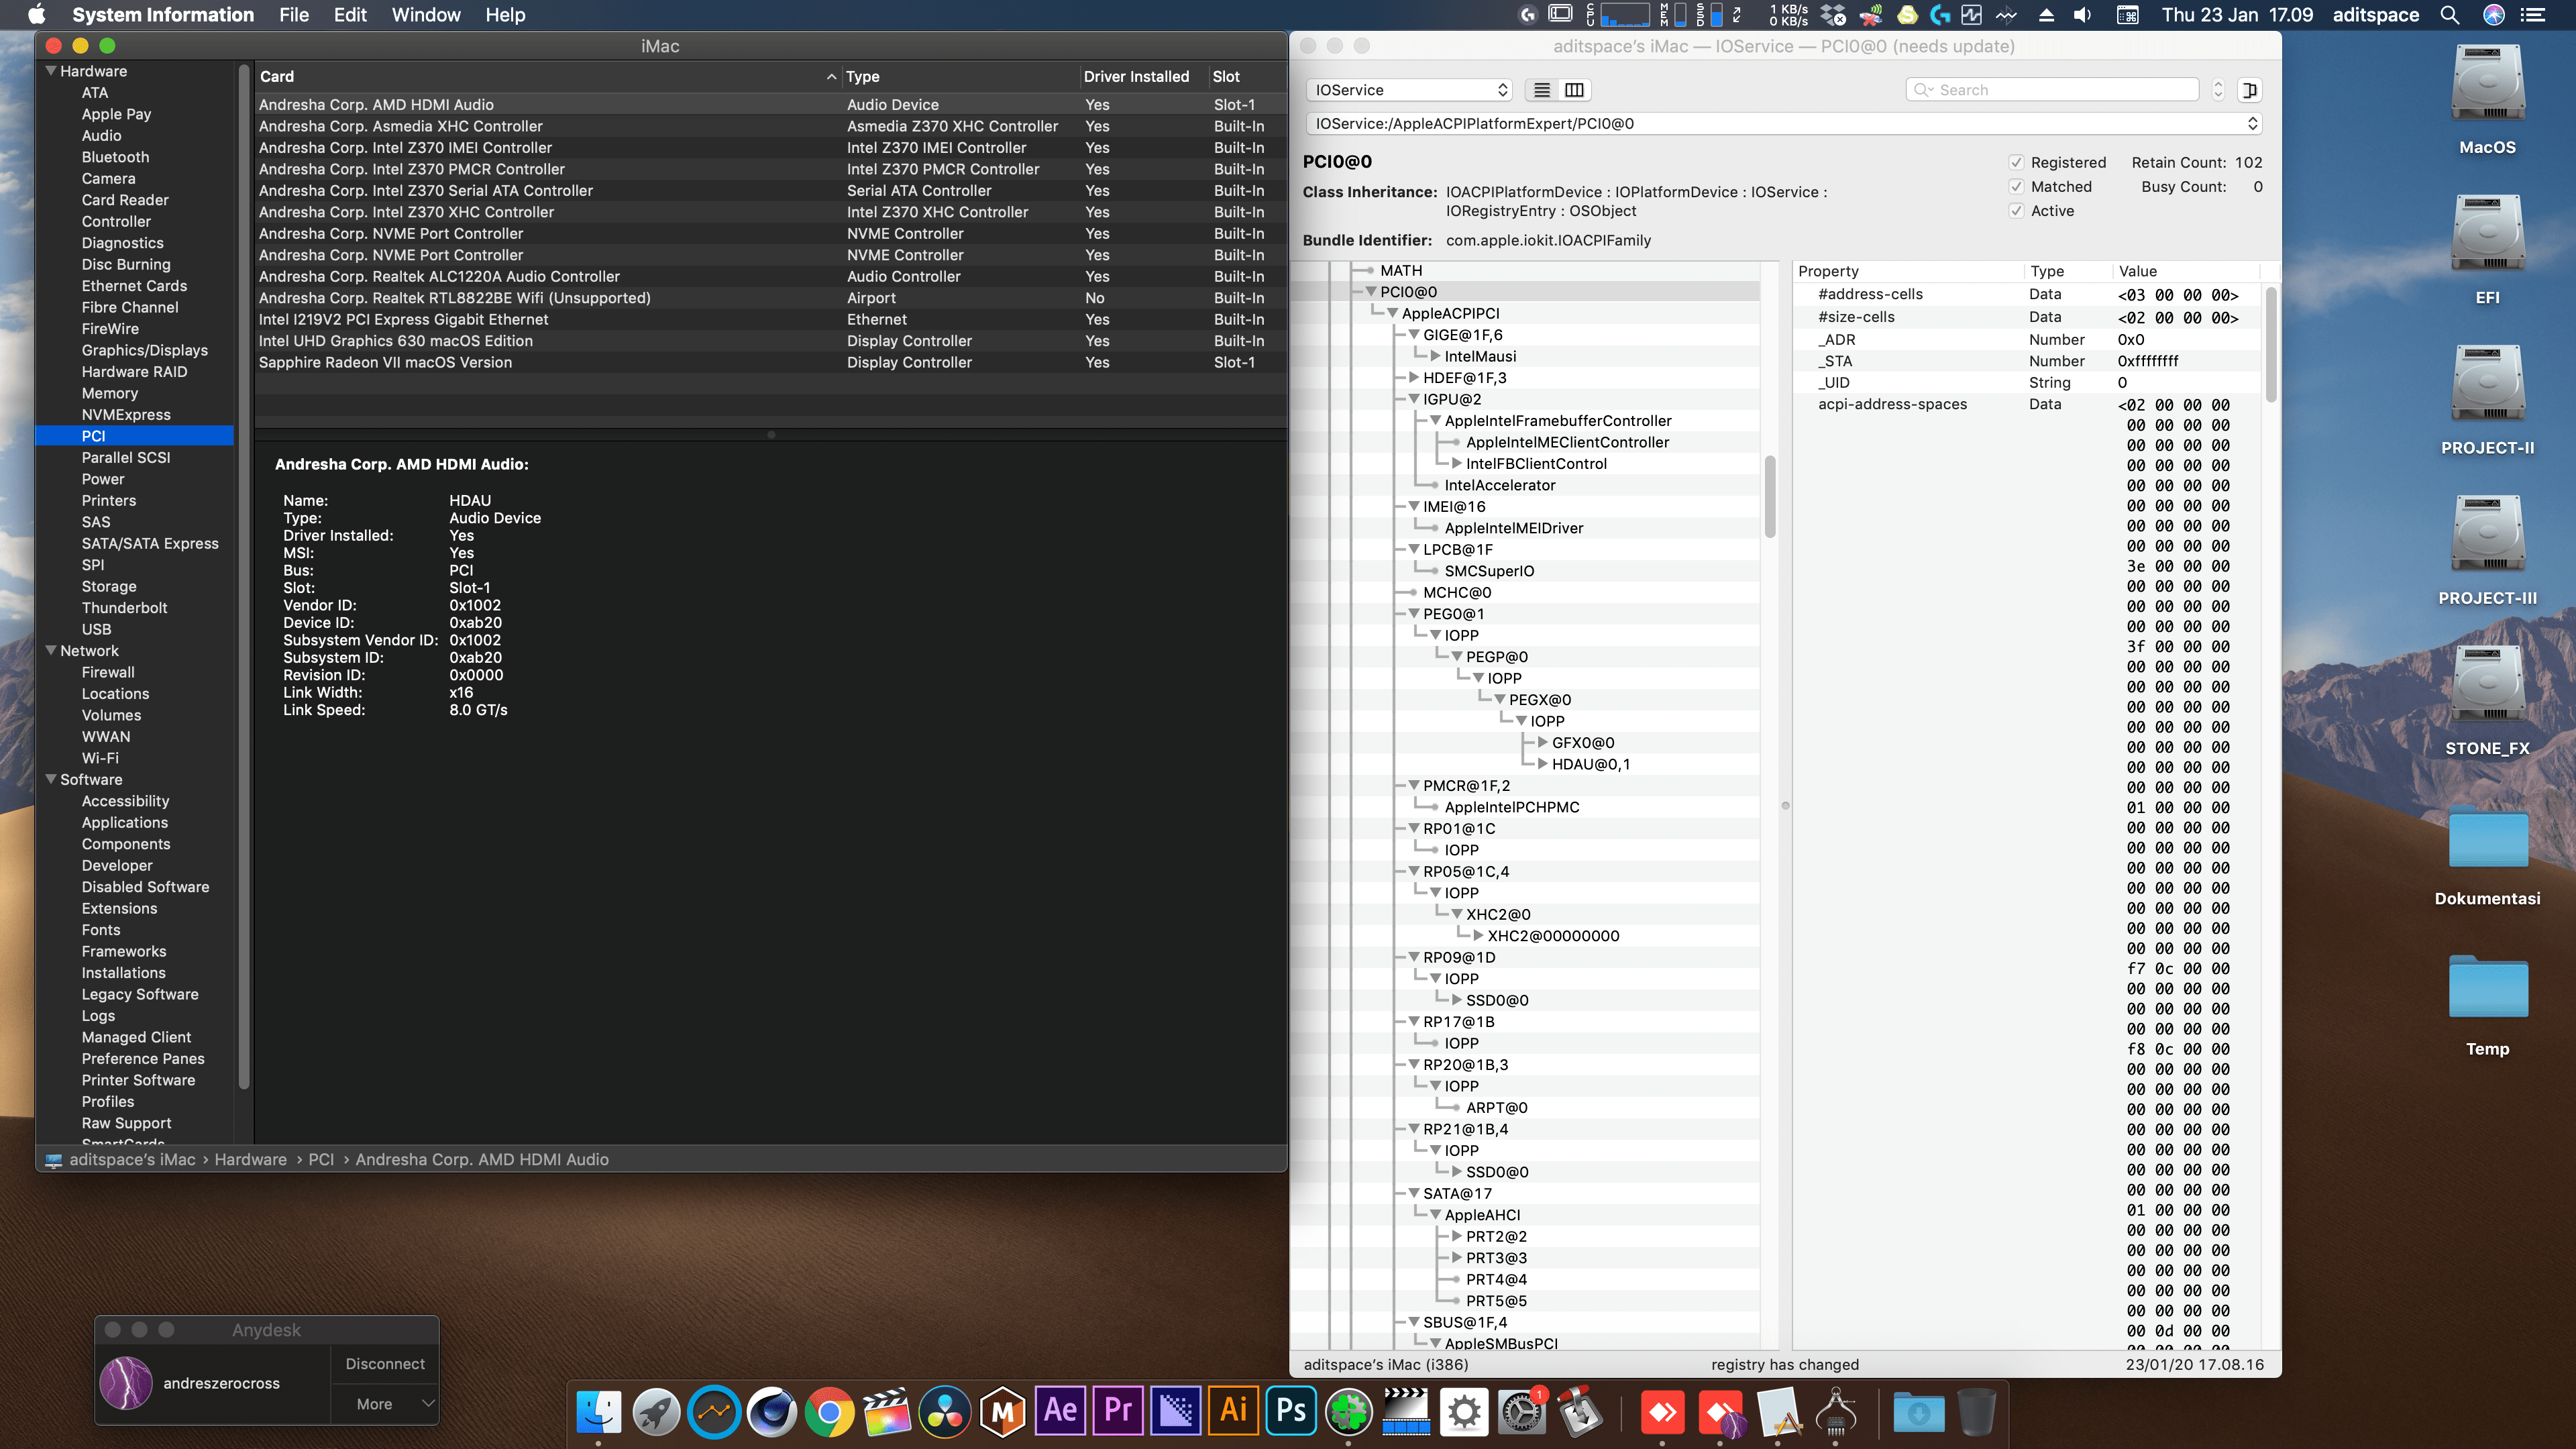Open the IOService path dropdown
Screen dimensions: 2576x1449
pyautogui.click(x=1784, y=124)
